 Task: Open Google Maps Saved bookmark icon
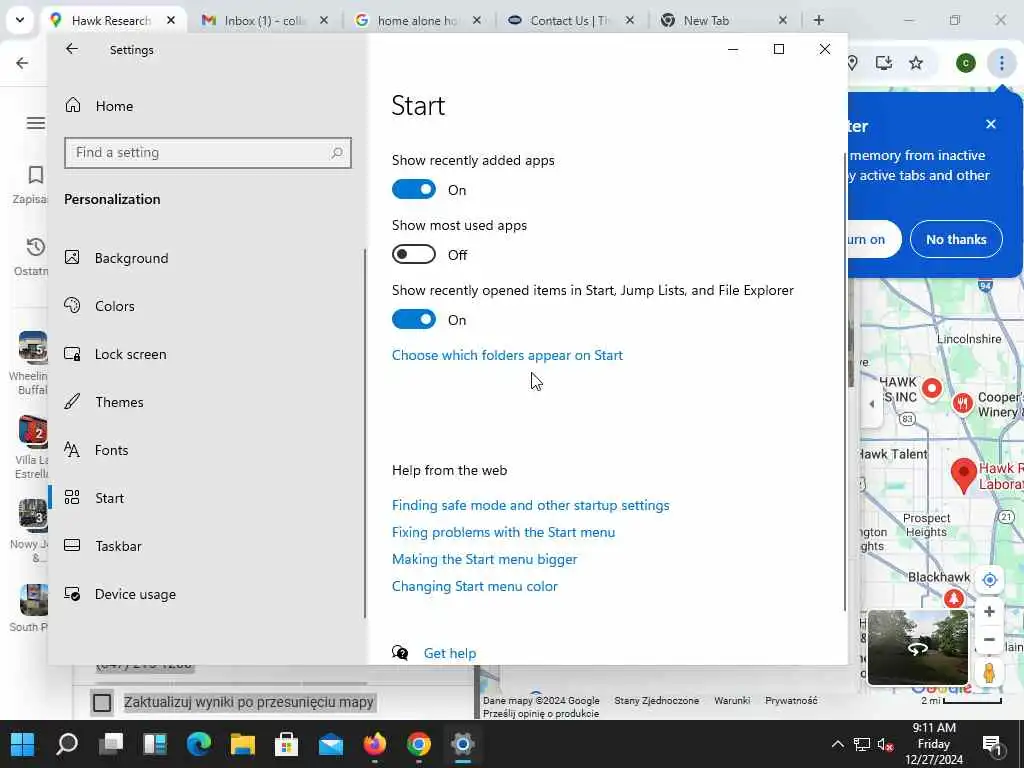(x=35, y=174)
